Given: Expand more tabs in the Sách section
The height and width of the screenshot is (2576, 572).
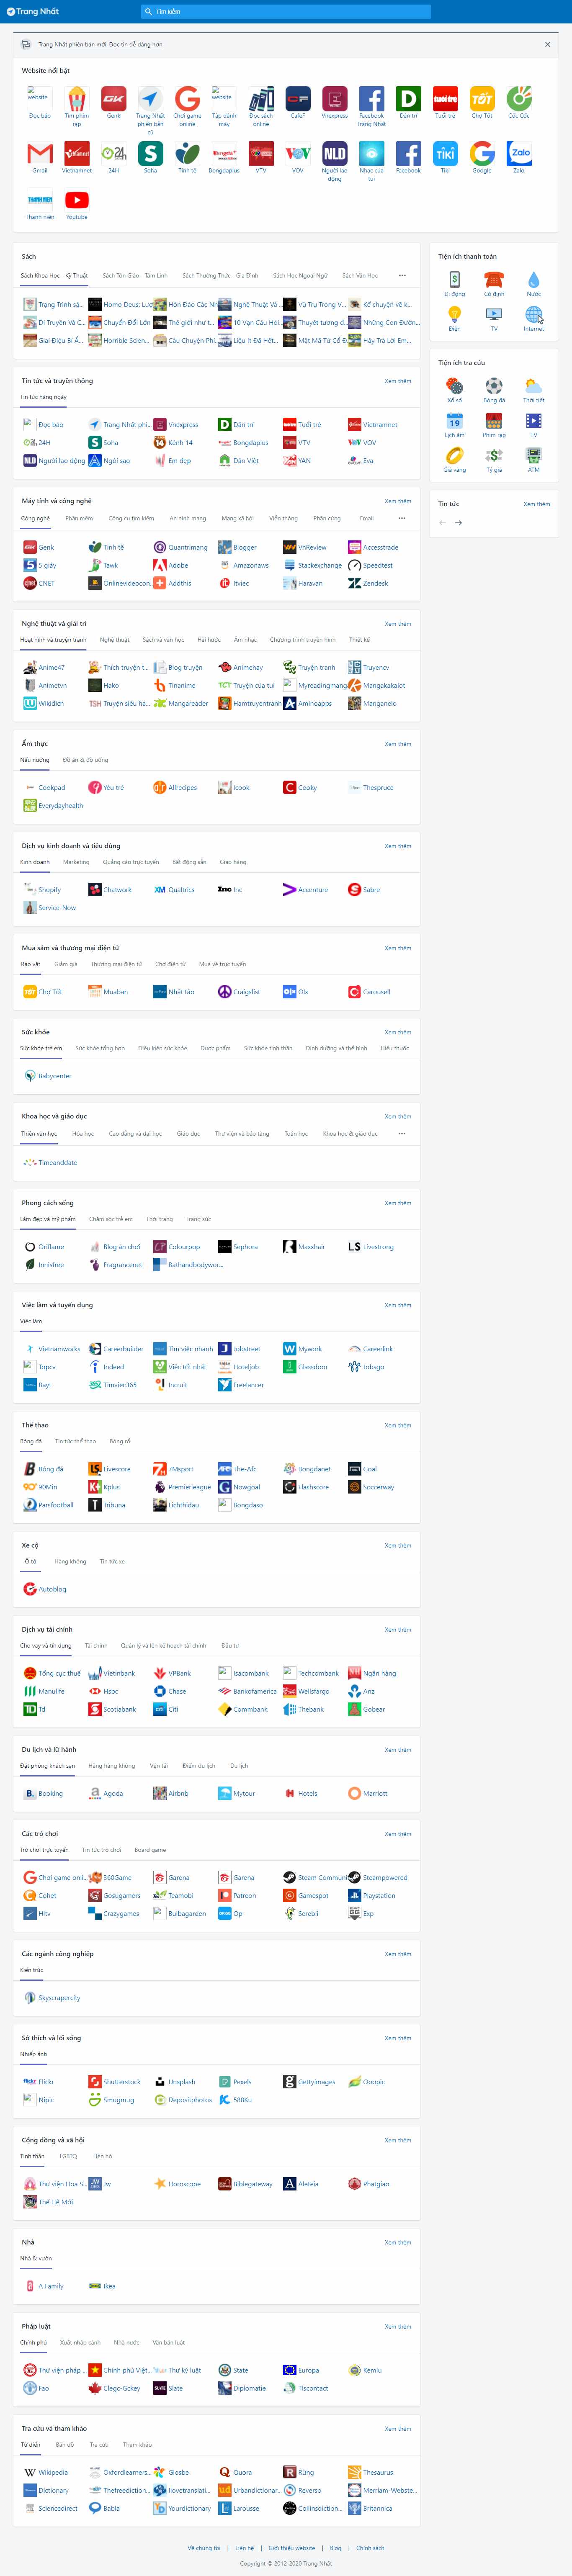Looking at the screenshot, I should [x=402, y=275].
